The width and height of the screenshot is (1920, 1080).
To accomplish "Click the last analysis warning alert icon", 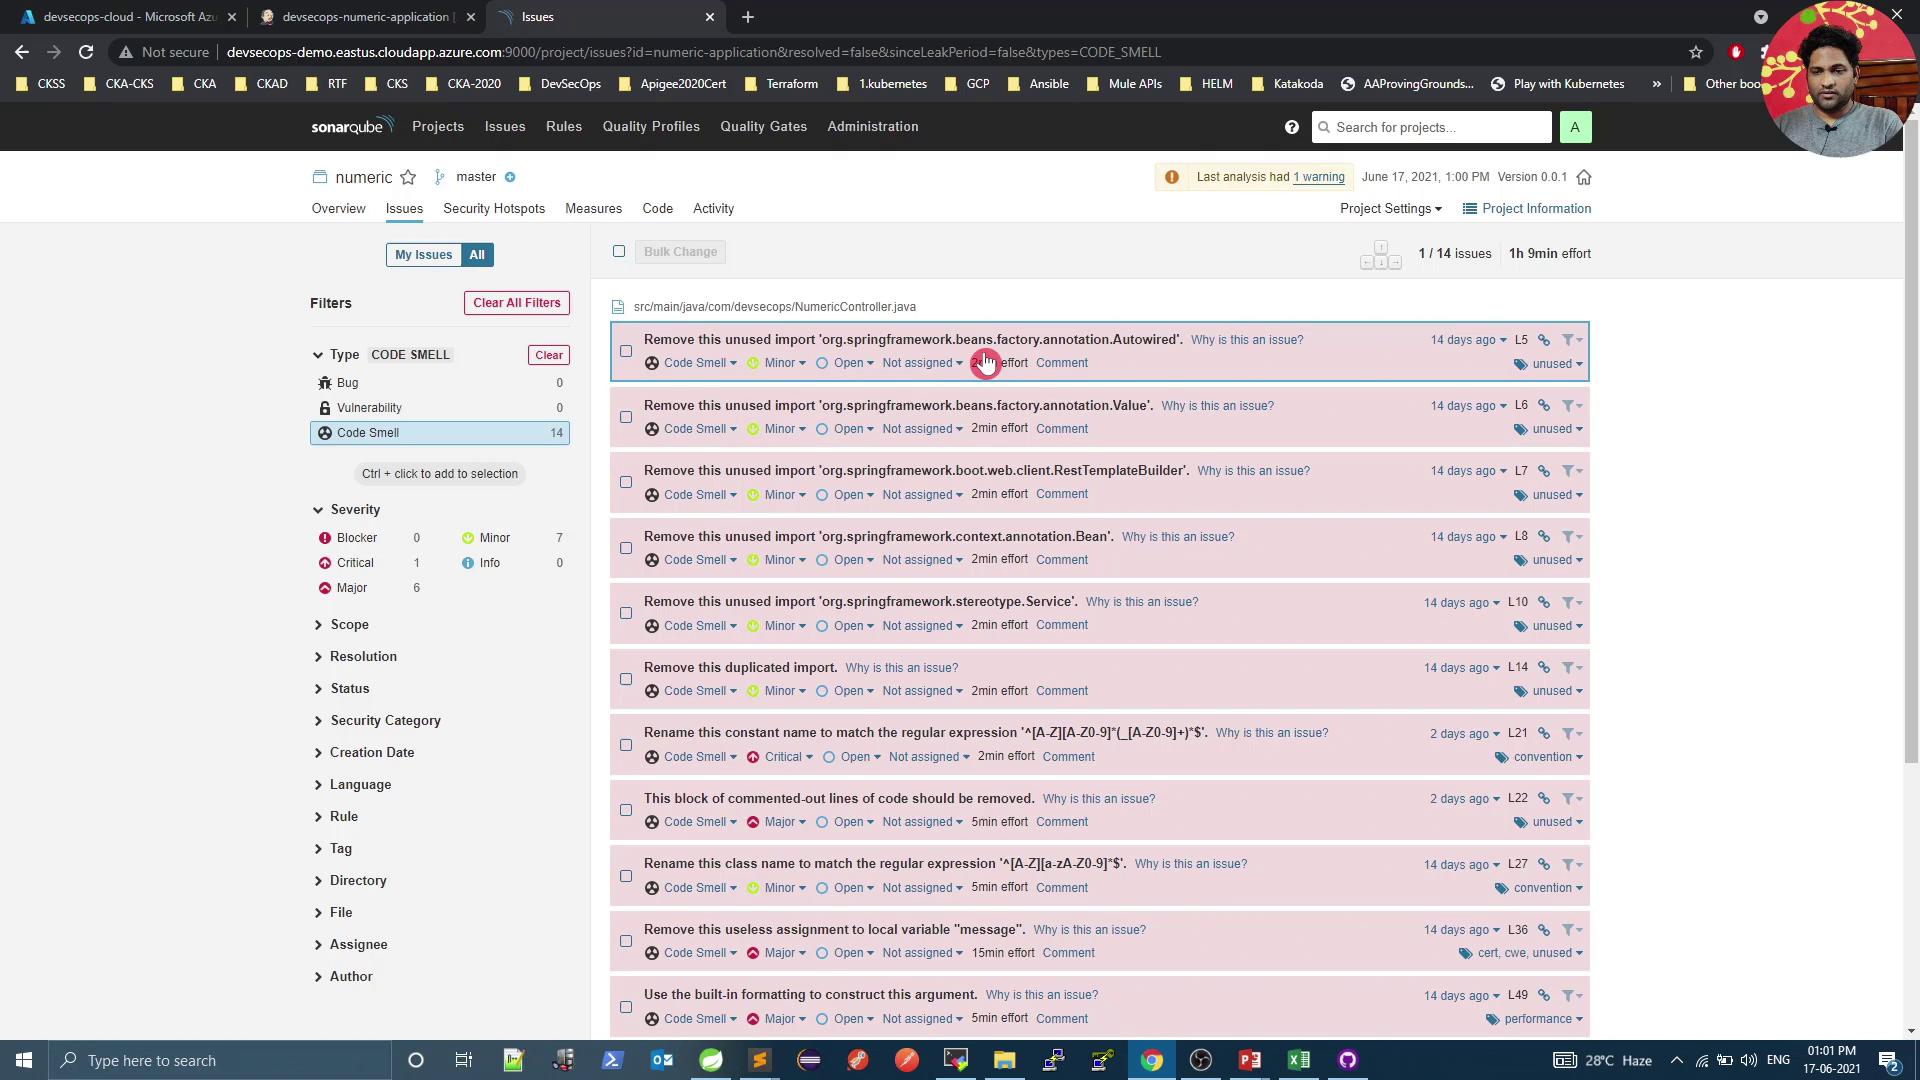I will tap(1172, 177).
